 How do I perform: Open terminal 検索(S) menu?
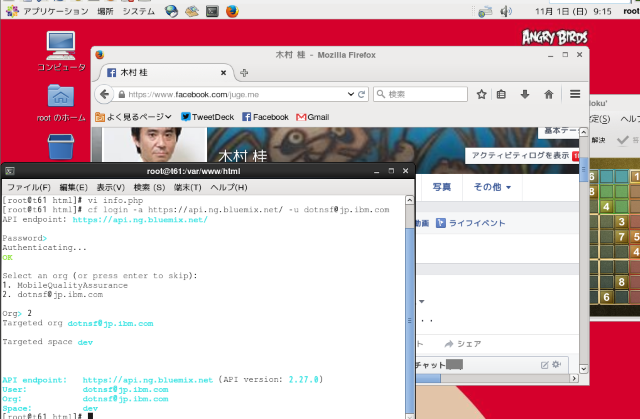coord(149,187)
